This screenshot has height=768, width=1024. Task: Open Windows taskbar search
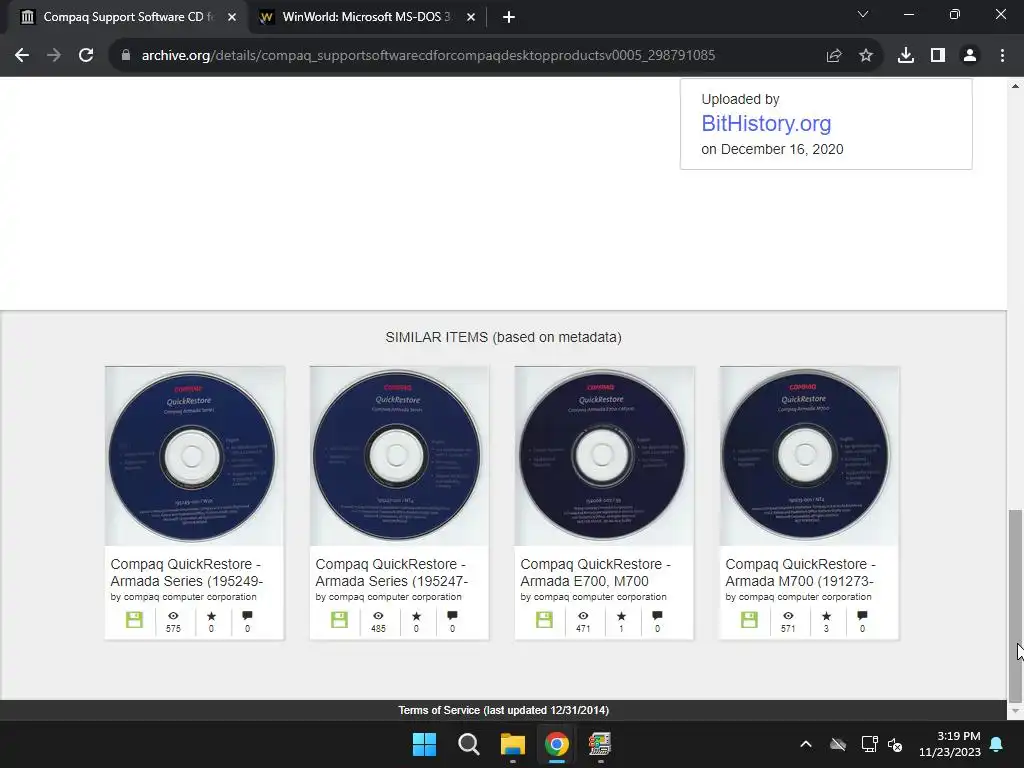(469, 744)
